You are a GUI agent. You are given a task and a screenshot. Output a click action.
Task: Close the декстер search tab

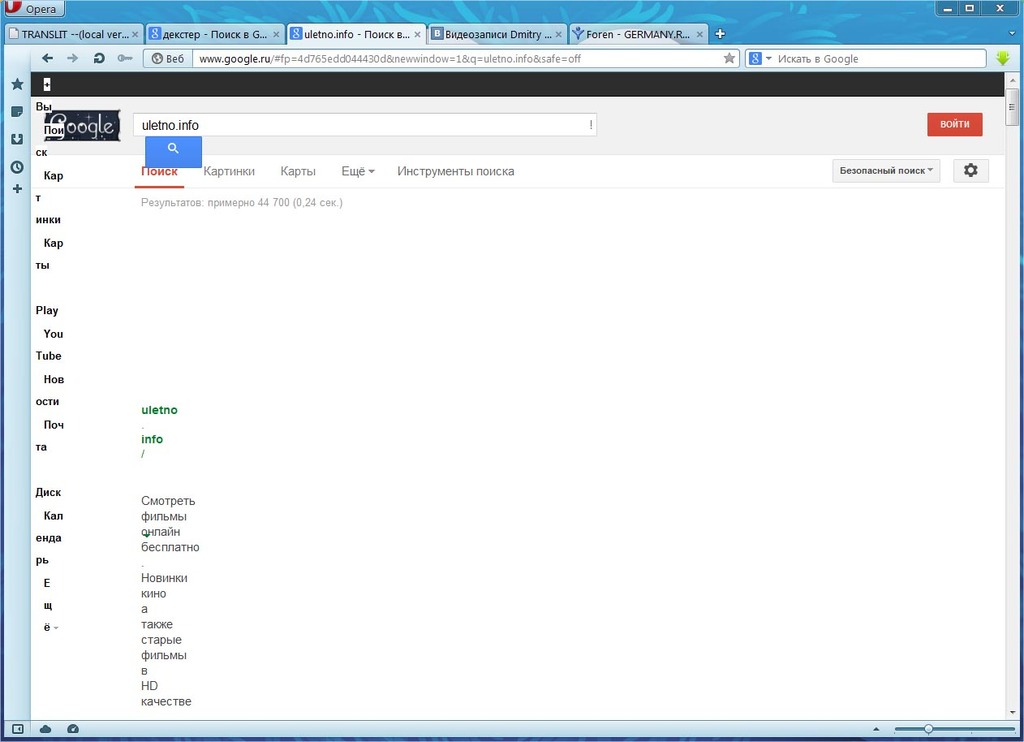tap(276, 35)
